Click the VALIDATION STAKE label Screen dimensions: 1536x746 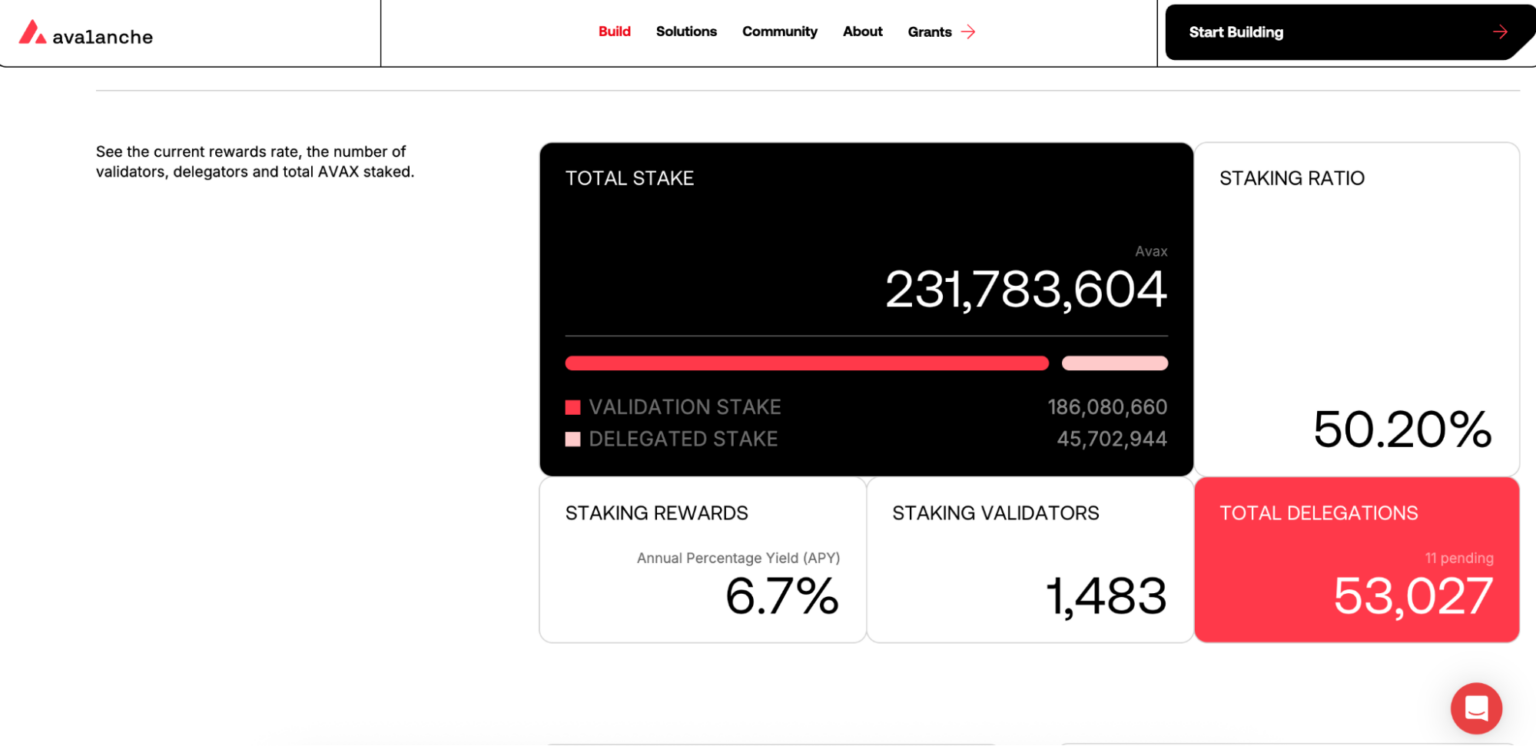click(685, 407)
